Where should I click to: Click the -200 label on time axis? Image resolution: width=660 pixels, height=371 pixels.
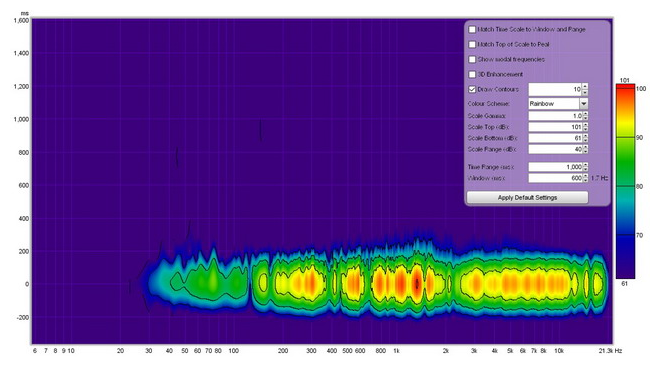22,318
